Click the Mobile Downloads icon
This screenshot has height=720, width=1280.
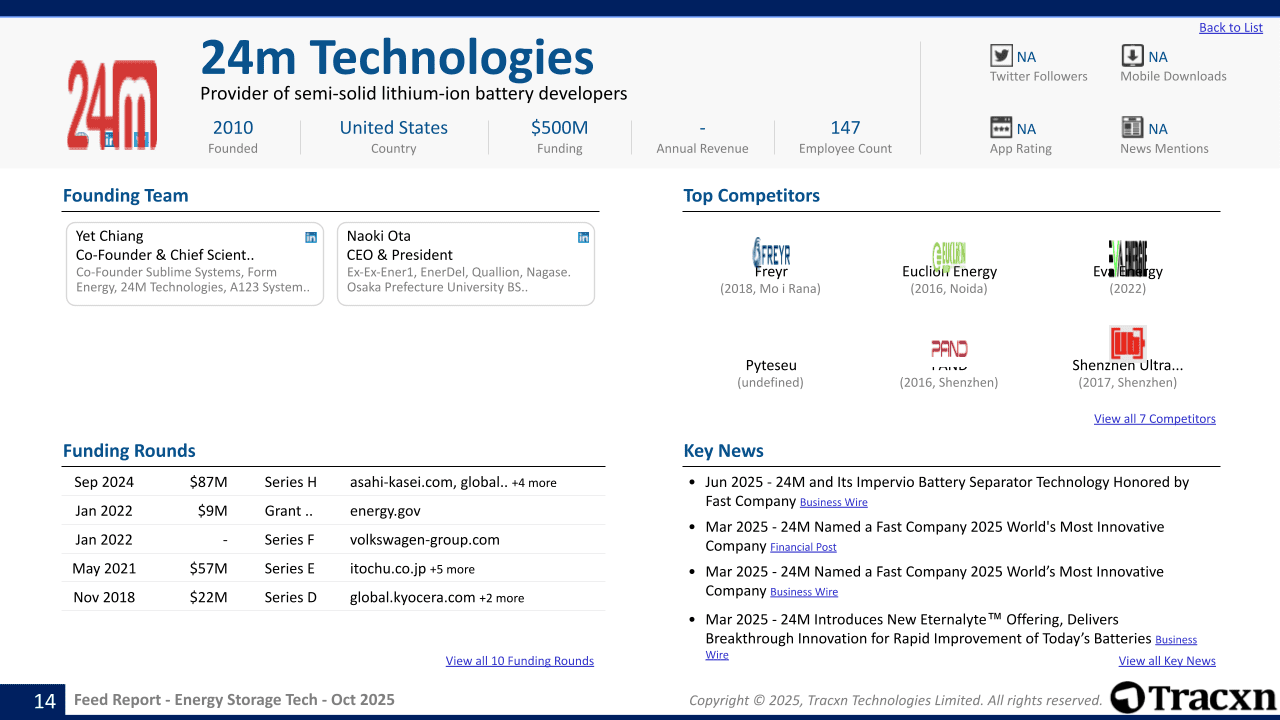[x=1132, y=56]
